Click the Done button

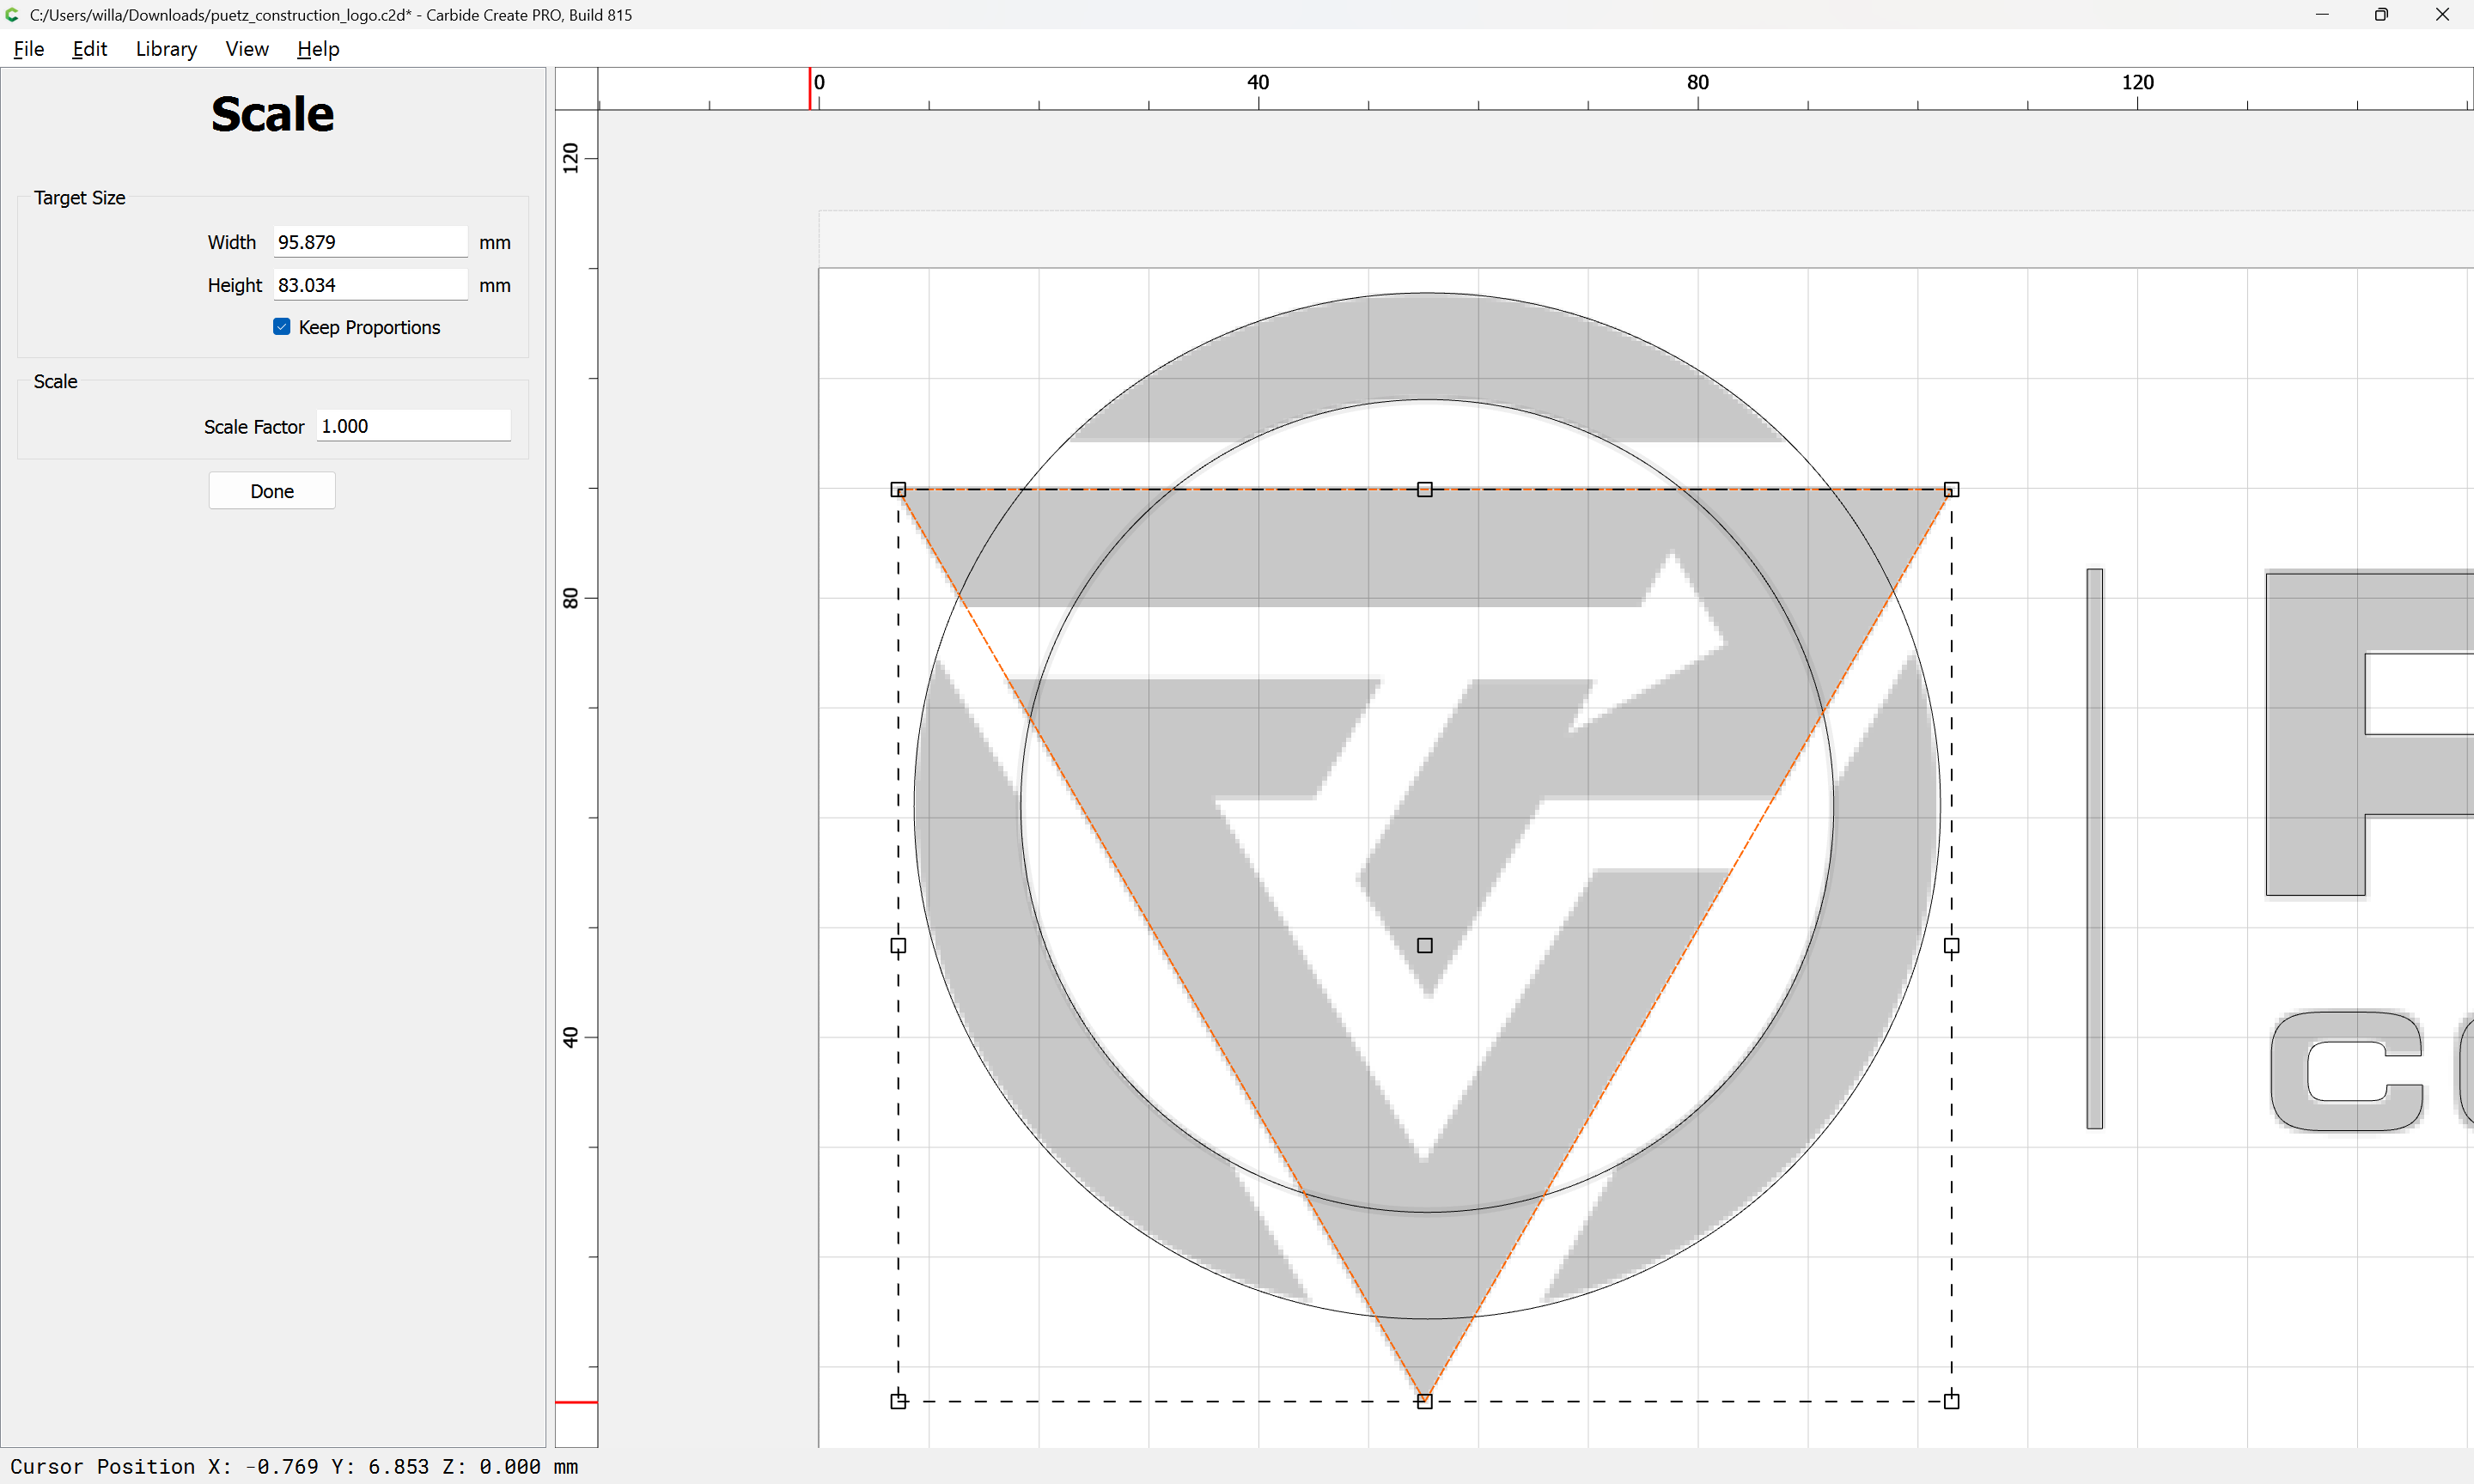pyautogui.click(x=272, y=491)
